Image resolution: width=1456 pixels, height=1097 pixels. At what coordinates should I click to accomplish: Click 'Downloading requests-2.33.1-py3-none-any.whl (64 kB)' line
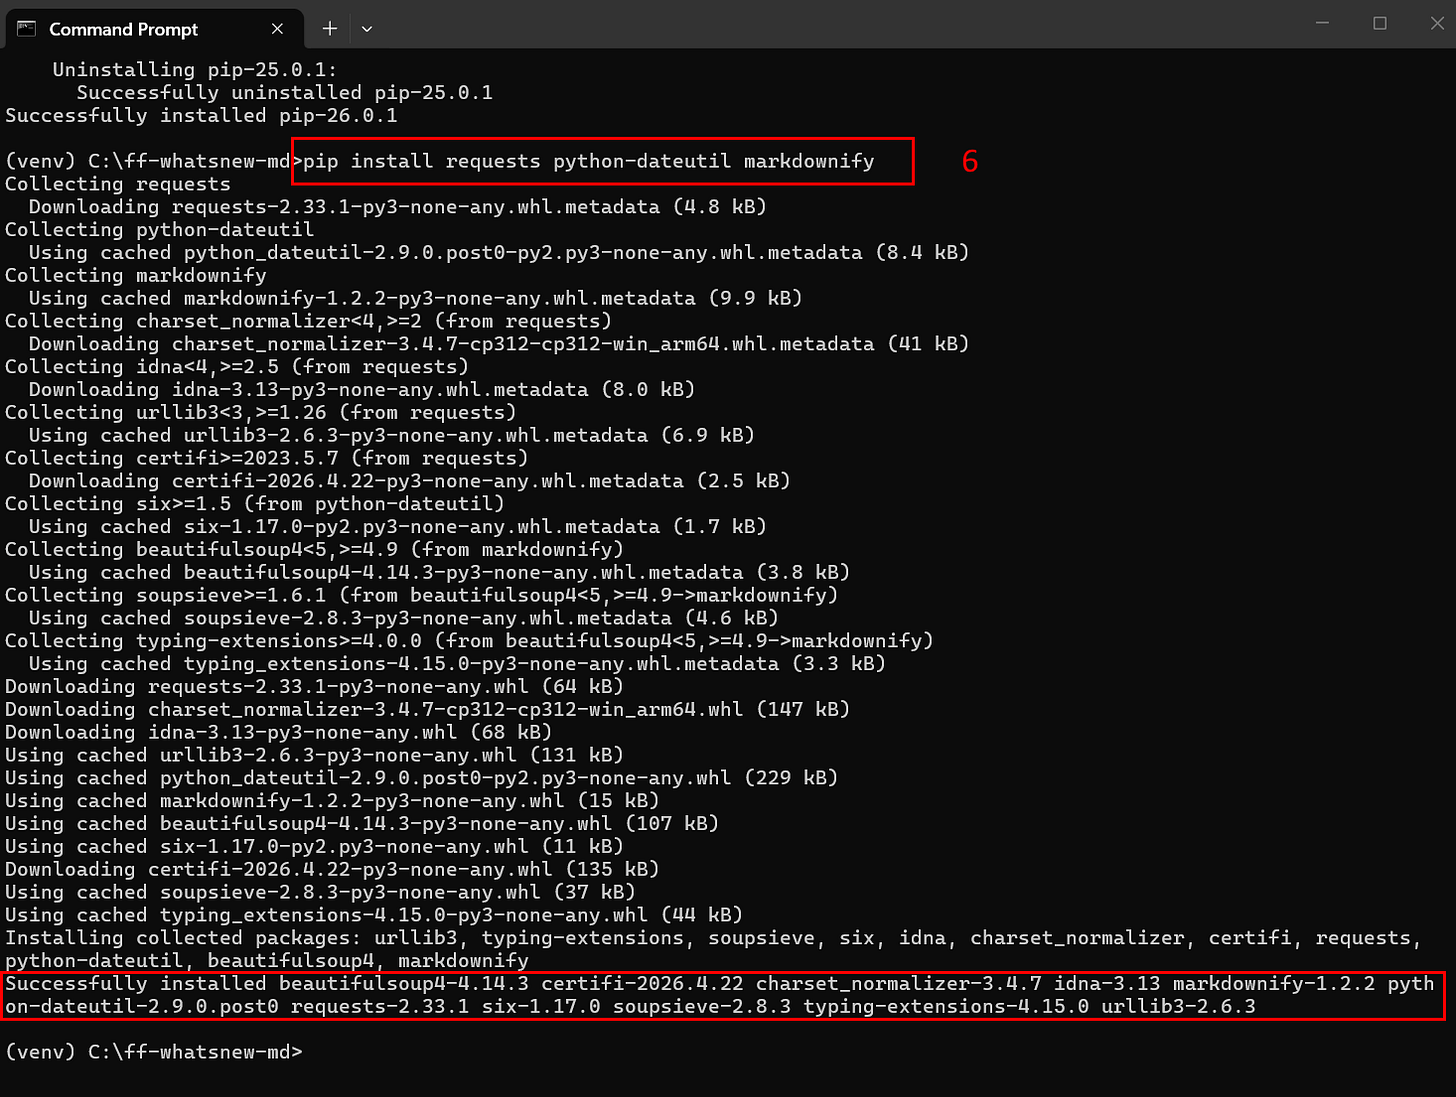(314, 687)
